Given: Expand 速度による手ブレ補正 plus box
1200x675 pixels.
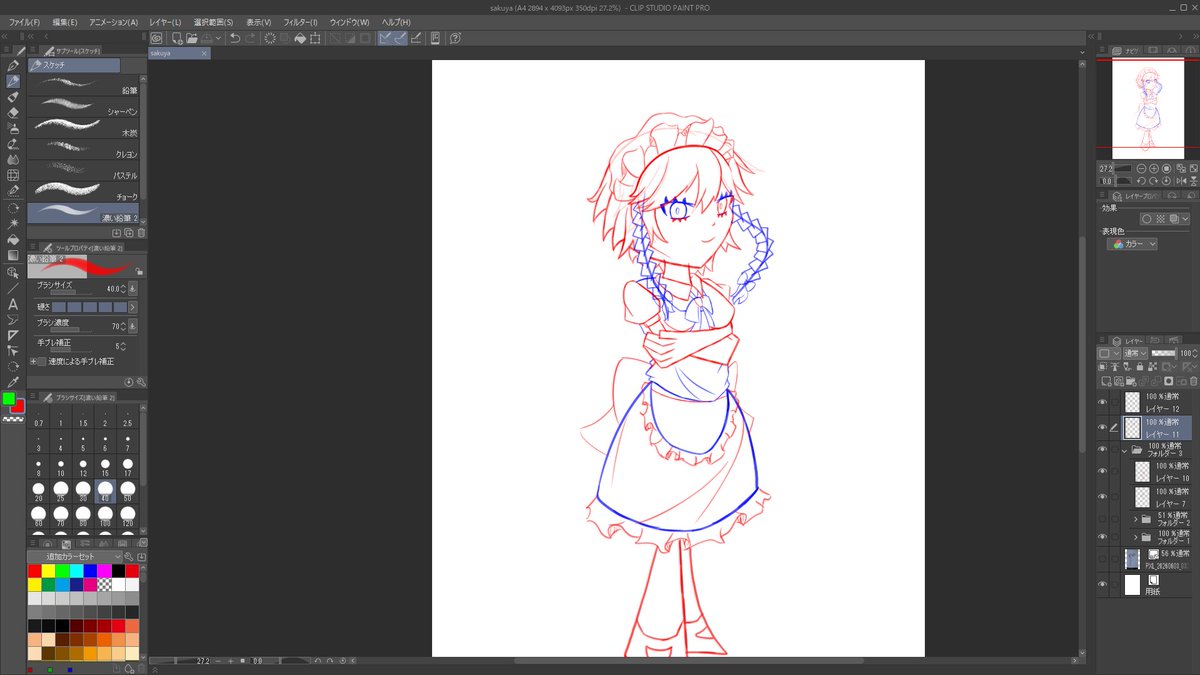Looking at the screenshot, I should point(34,362).
